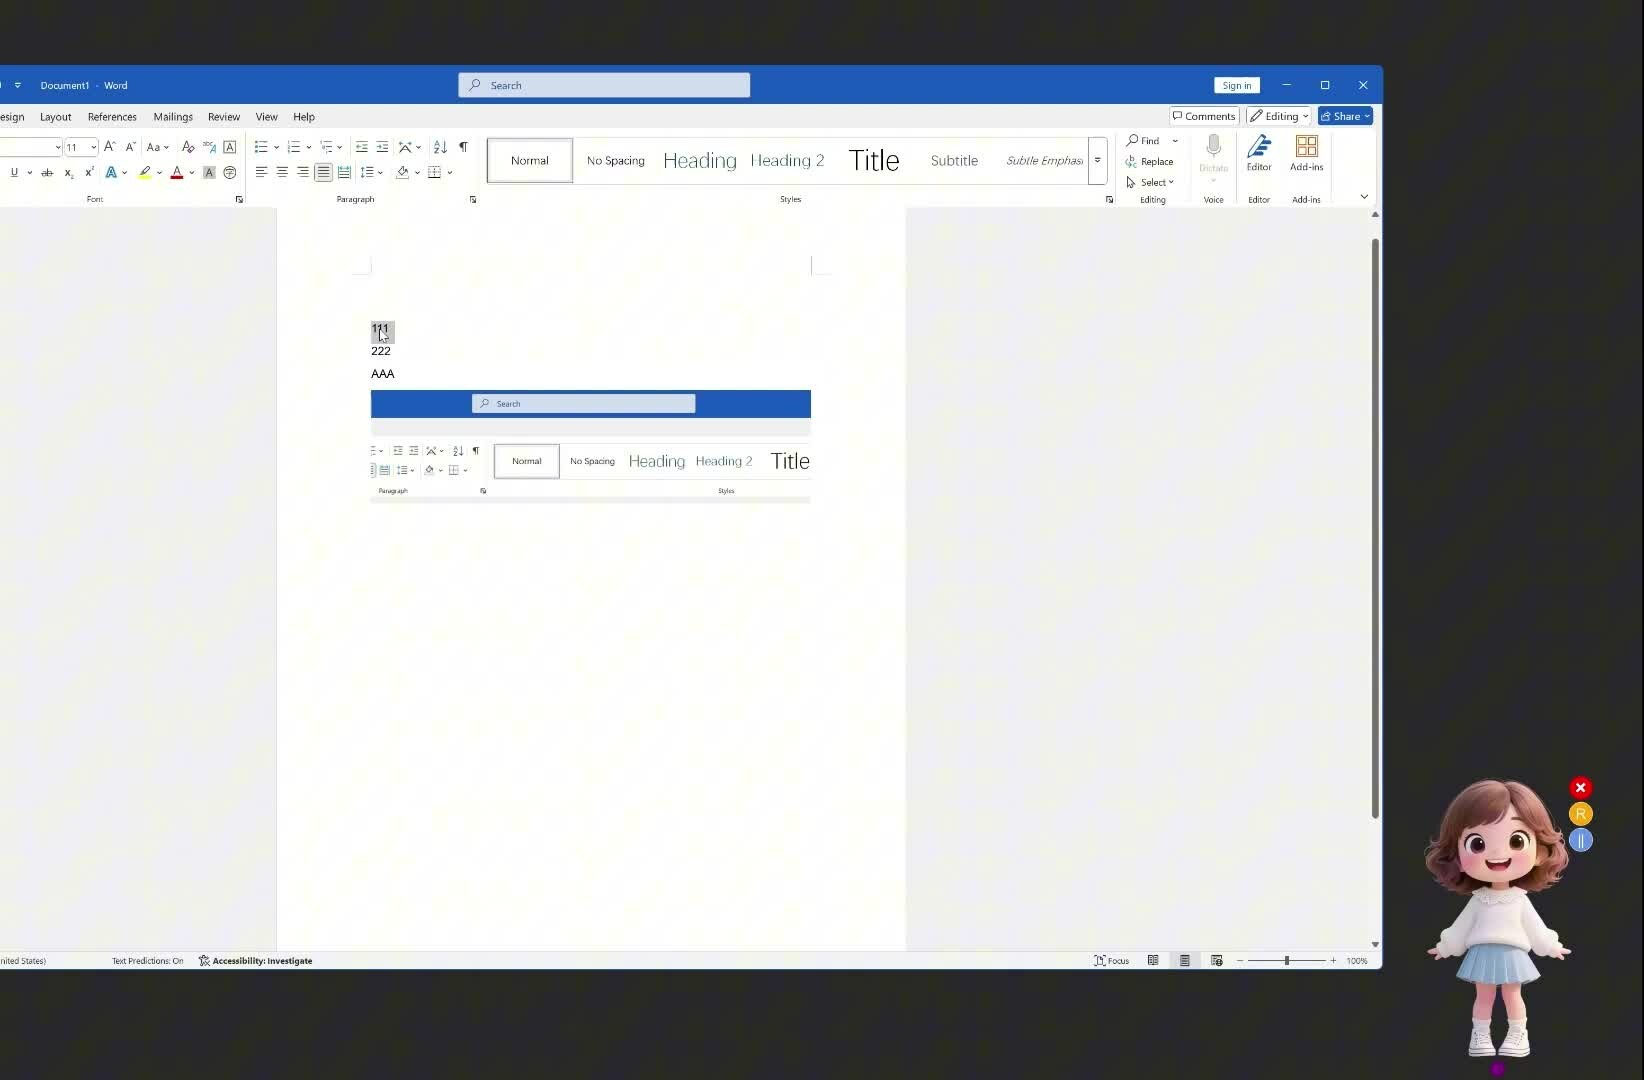Click the Clear All Formatting icon
Viewport: 1644px width, 1080px height.
point(188,147)
